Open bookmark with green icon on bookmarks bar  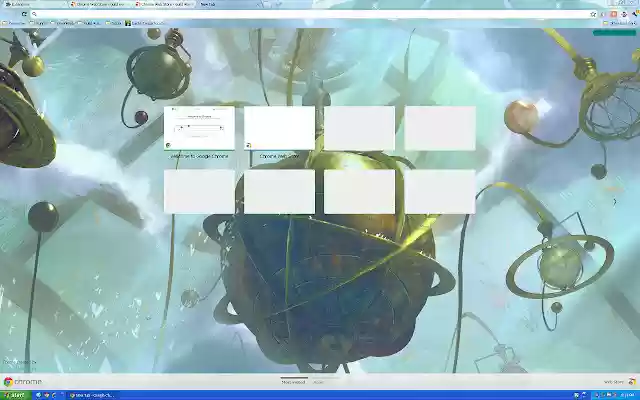click(x=145, y=23)
